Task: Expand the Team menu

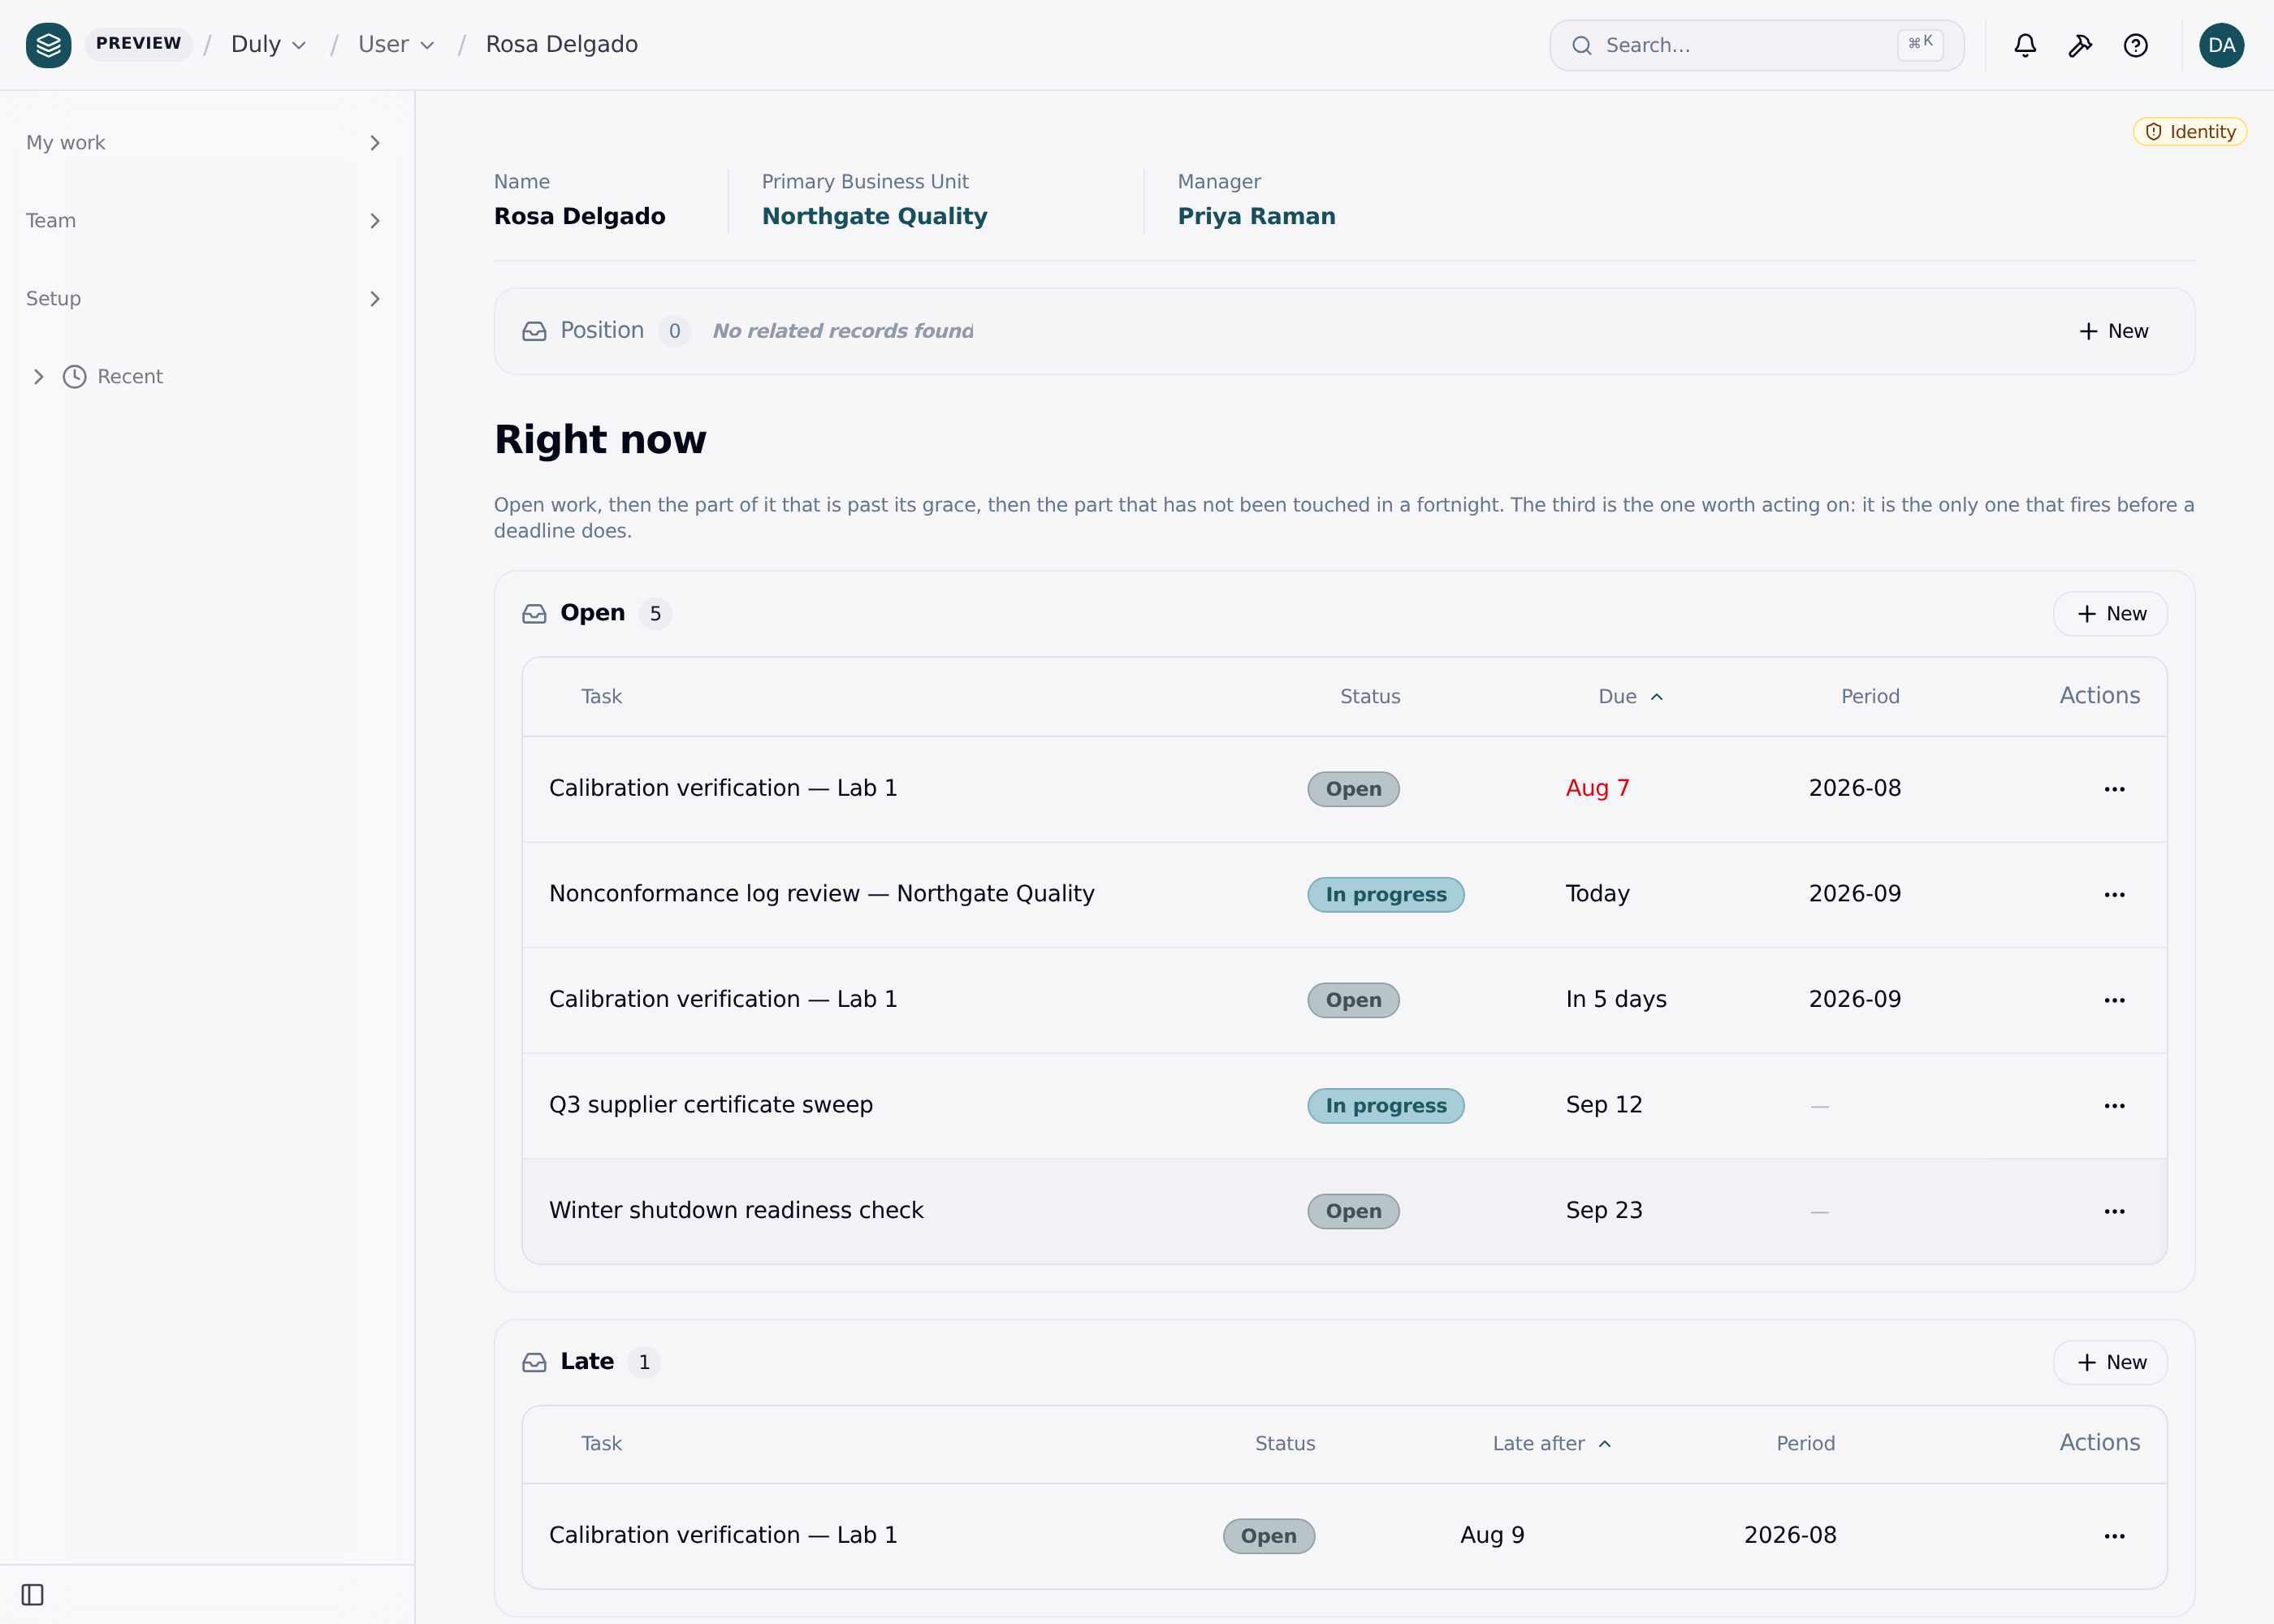Action: coord(205,221)
